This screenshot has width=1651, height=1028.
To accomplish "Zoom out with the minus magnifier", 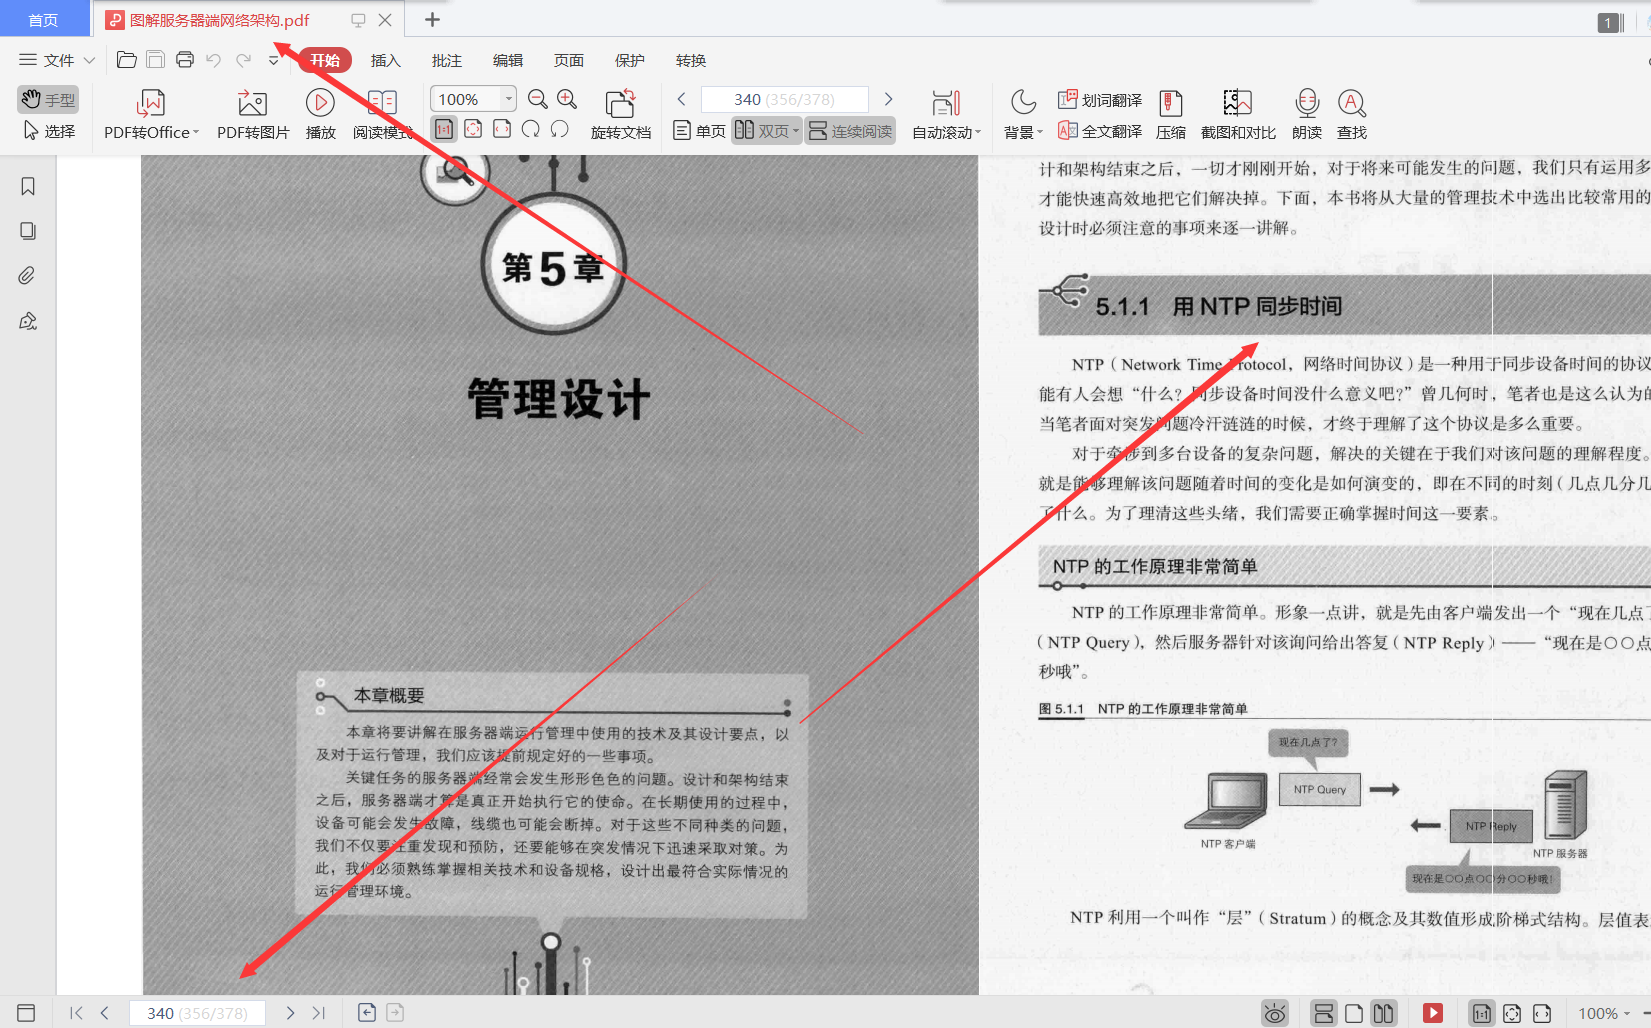I will (538, 99).
